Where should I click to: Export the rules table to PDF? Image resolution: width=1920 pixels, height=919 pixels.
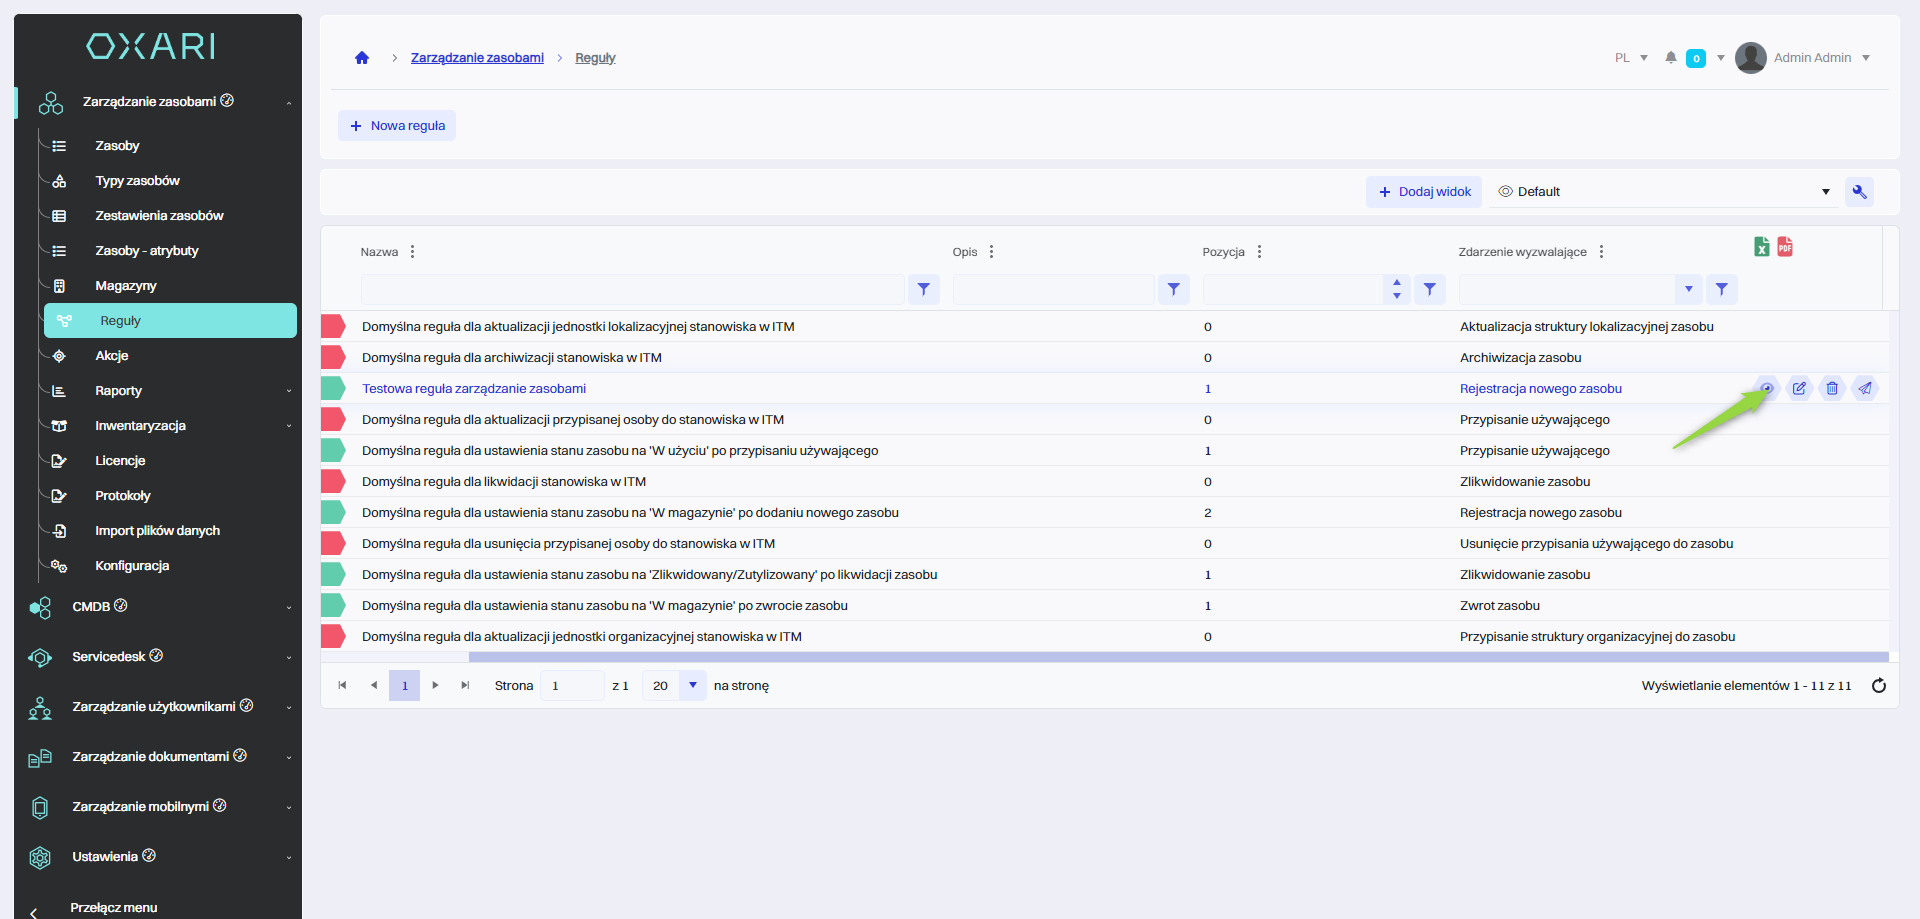(1785, 247)
